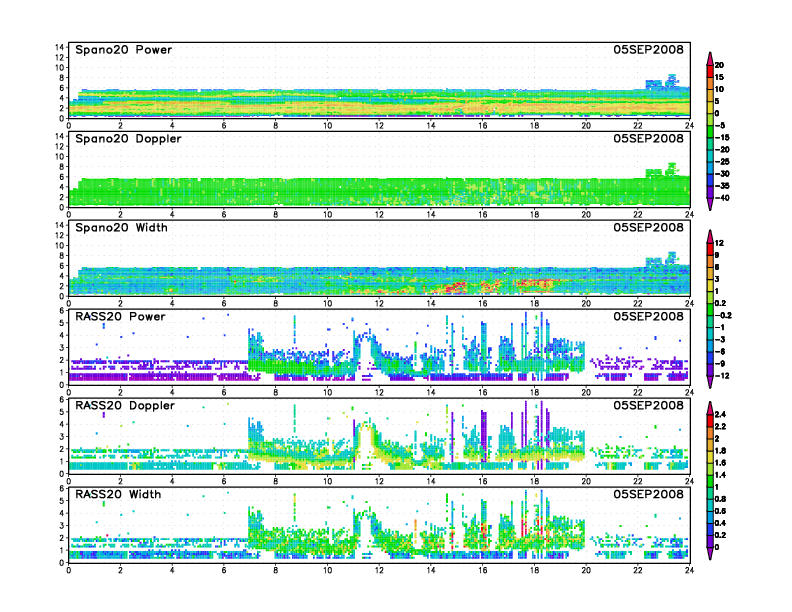Image resolution: width=792 pixels, height=612 pixels.
Task: Click 05SEP2008 date in the Spano20 Power panel
Action: [x=650, y=50]
